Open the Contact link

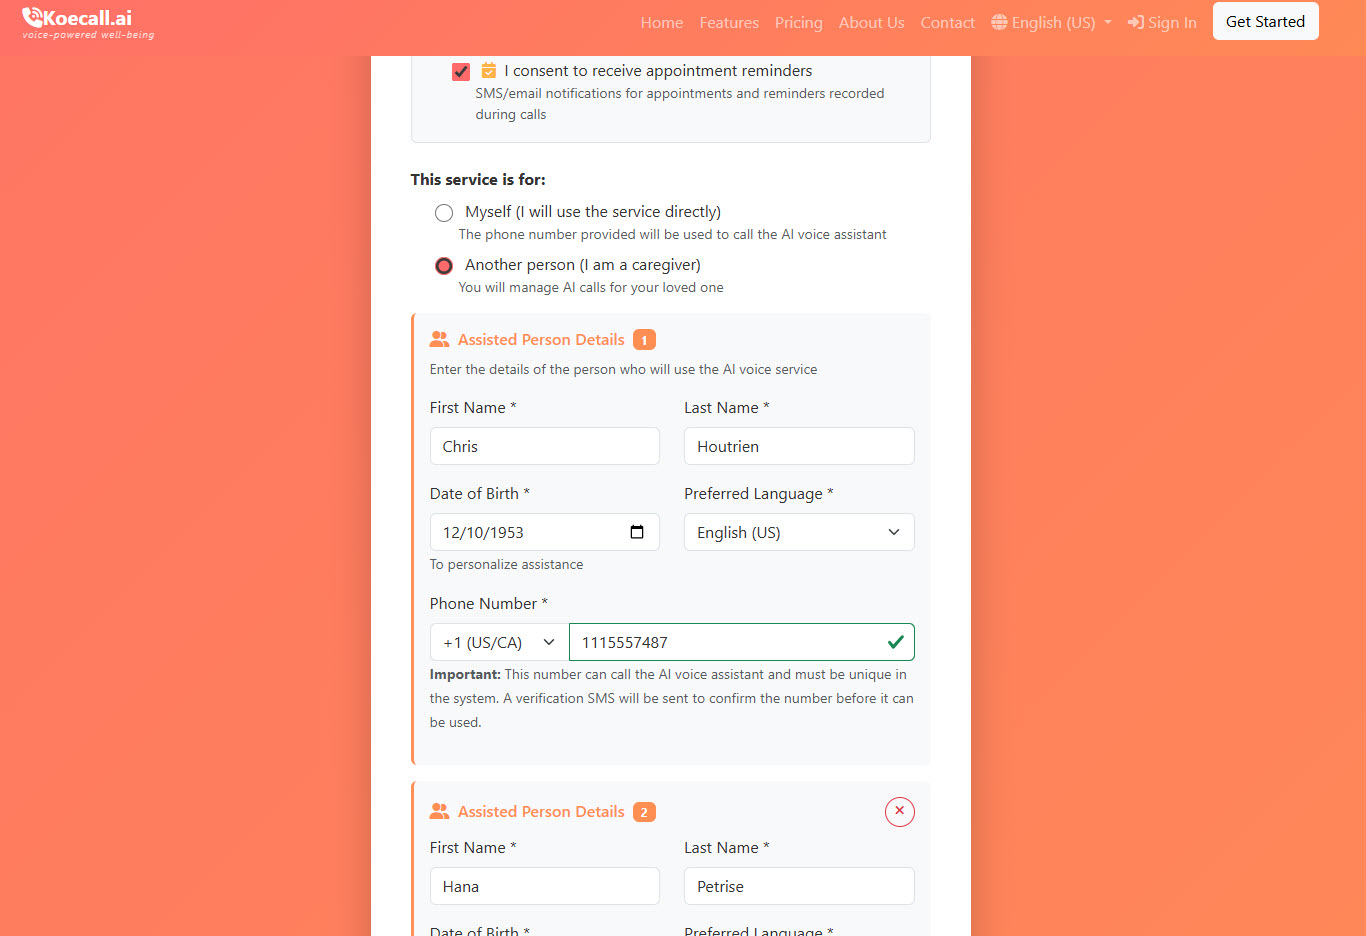tap(947, 22)
